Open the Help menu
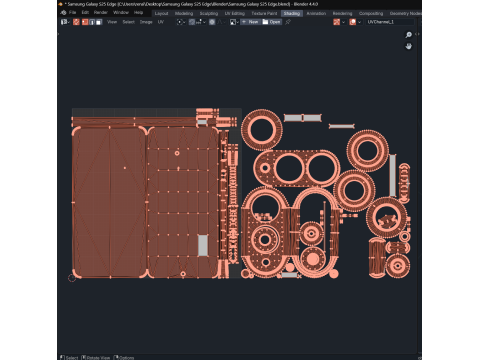The height and width of the screenshot is (360, 480). click(138, 13)
